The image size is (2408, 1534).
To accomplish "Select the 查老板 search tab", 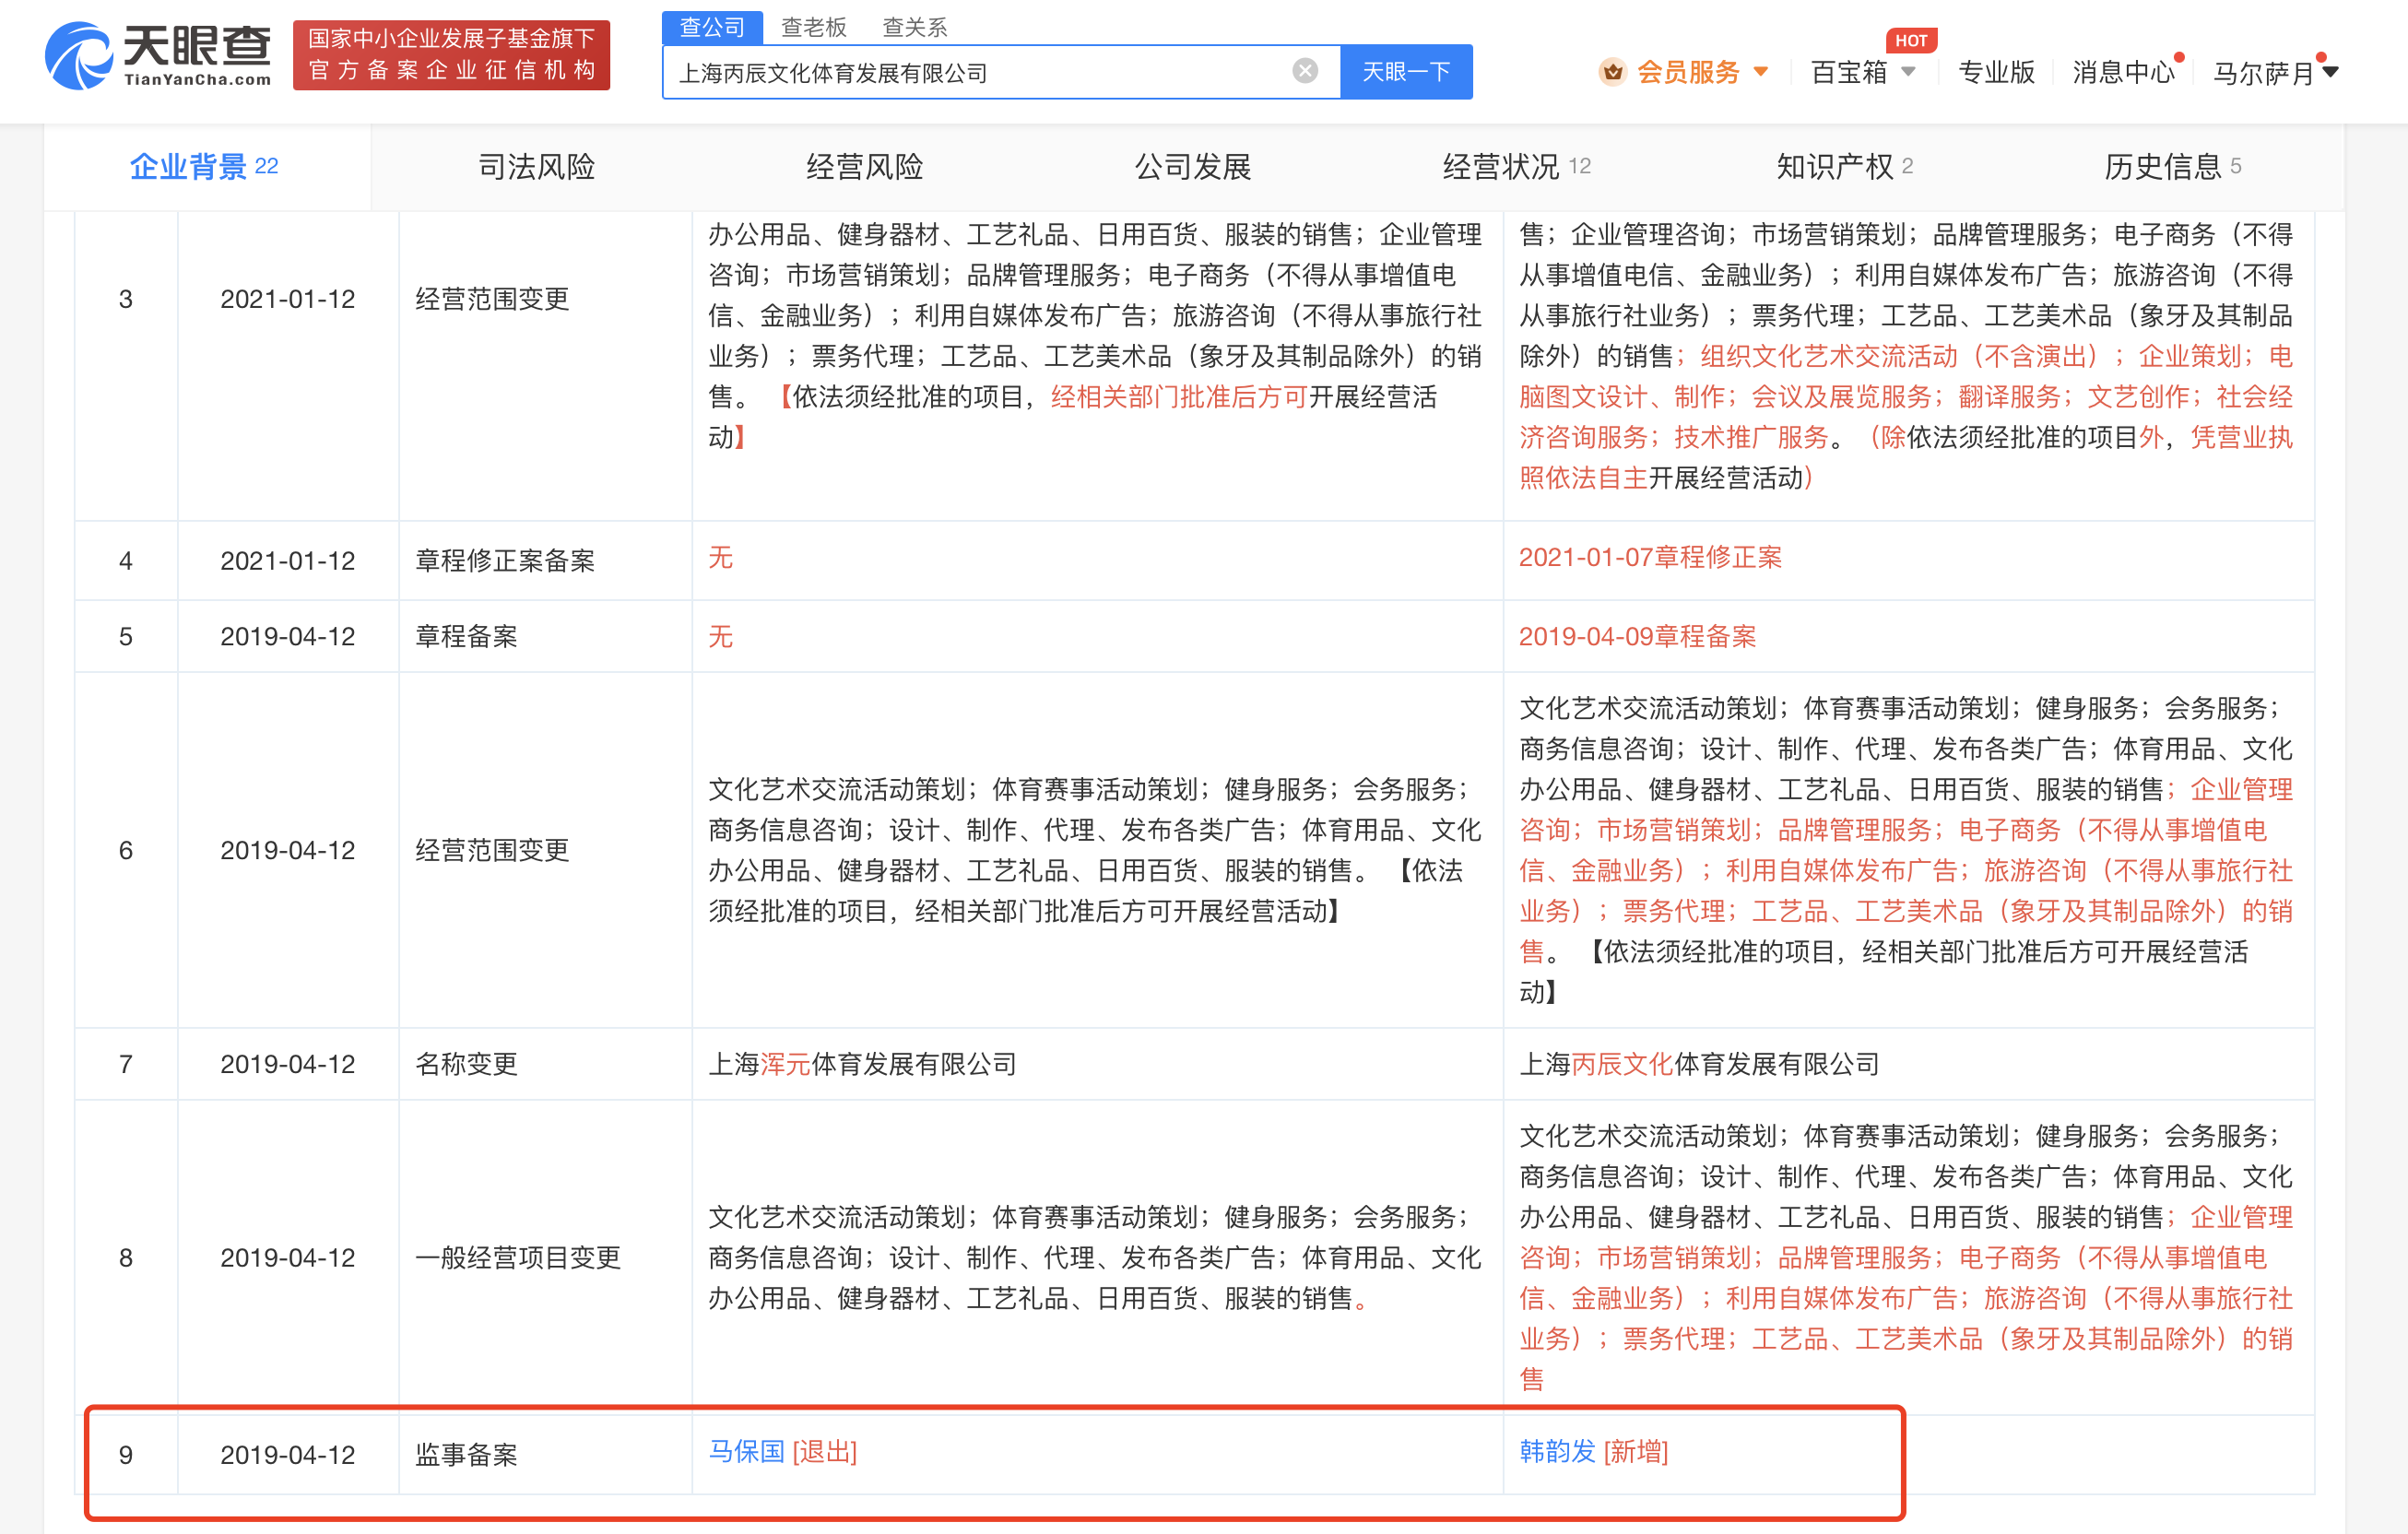I will 813,27.
